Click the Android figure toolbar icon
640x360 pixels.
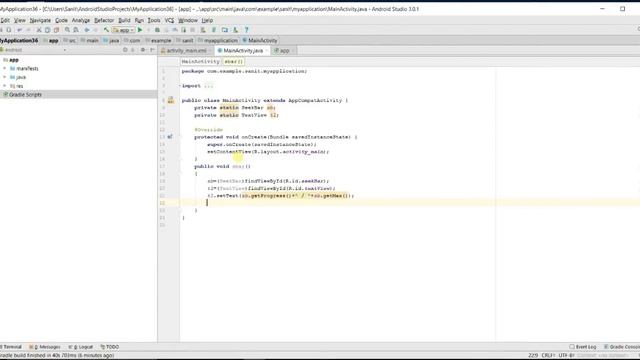[236, 30]
